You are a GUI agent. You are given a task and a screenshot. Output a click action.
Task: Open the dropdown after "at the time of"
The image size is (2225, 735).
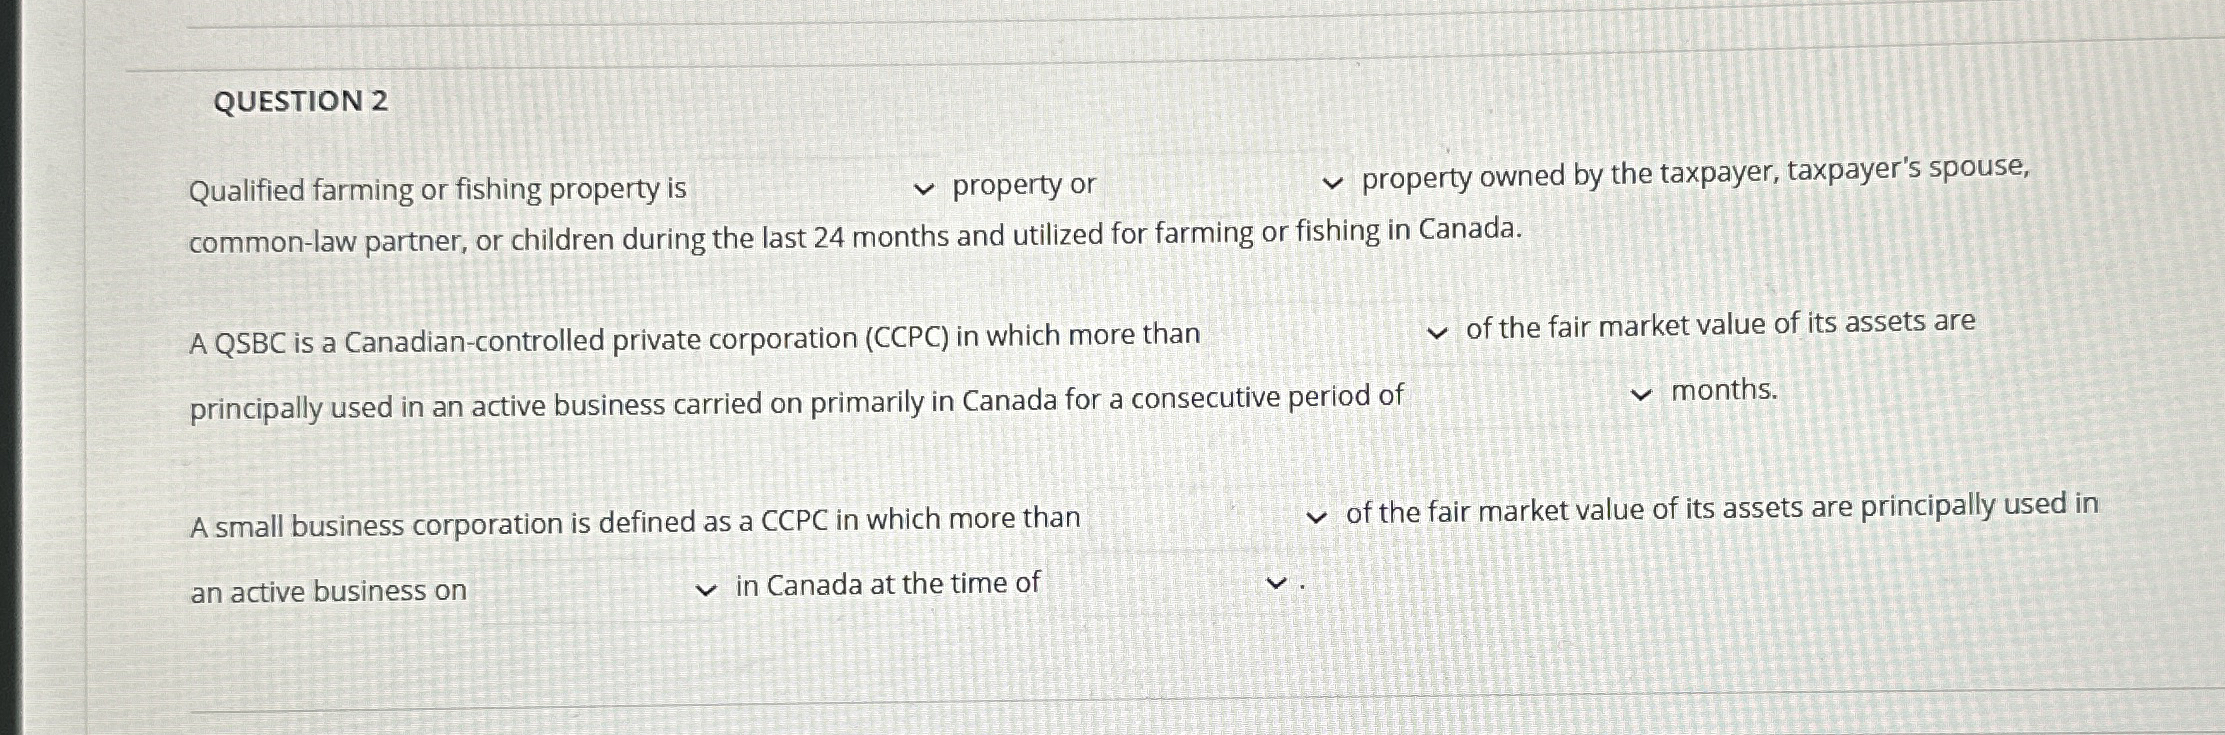[x=1276, y=581]
